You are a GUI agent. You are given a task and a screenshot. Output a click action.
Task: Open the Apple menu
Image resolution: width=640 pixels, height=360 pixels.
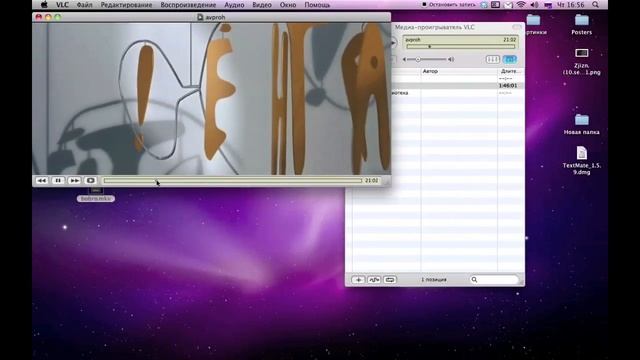pos(44,5)
